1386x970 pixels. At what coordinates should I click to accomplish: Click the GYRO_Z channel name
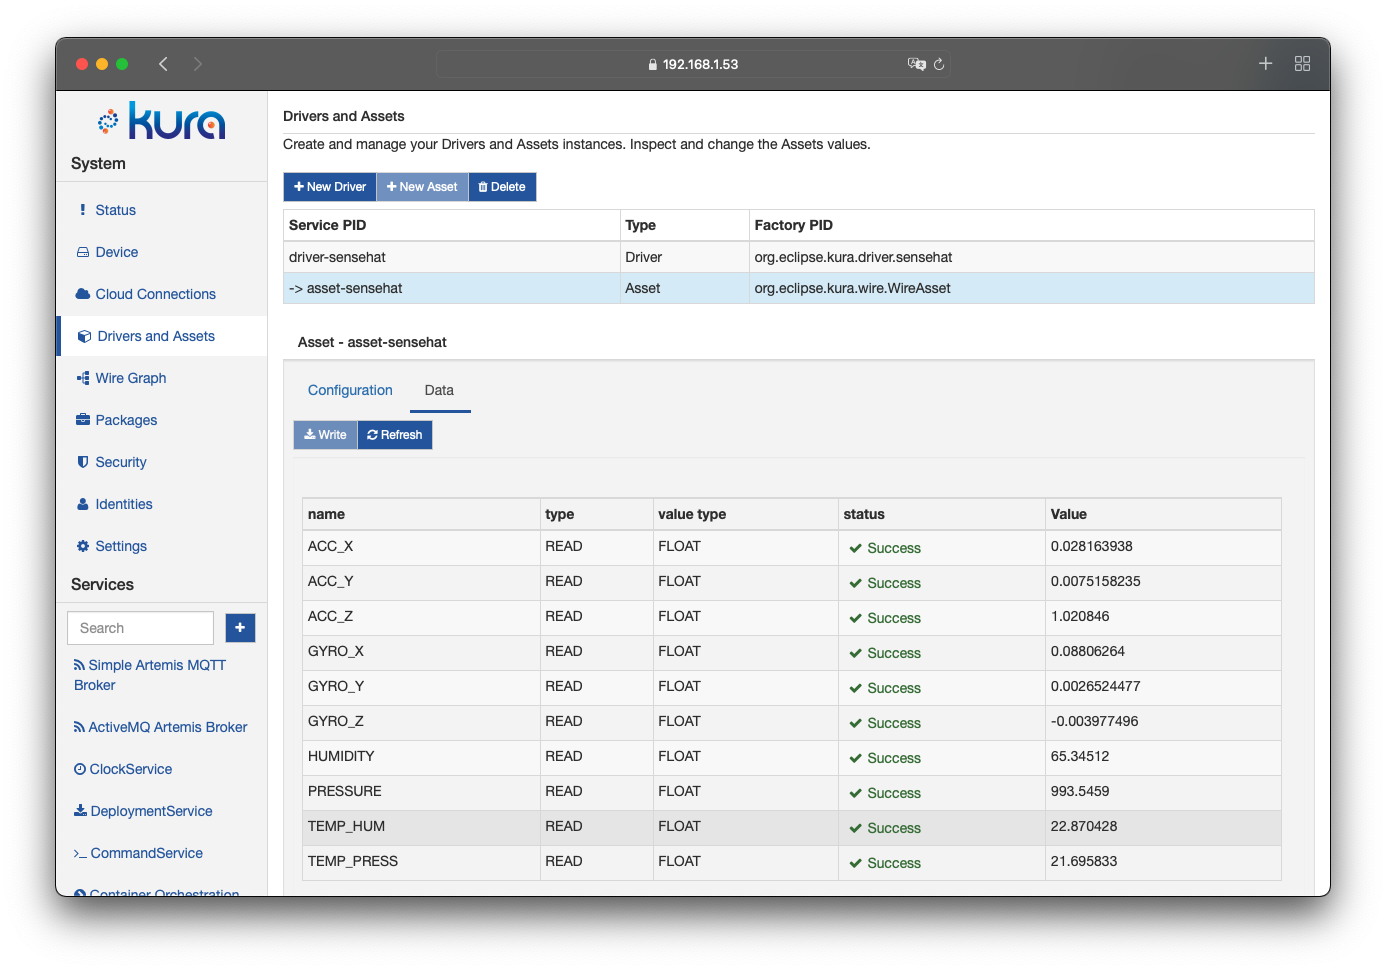336,721
